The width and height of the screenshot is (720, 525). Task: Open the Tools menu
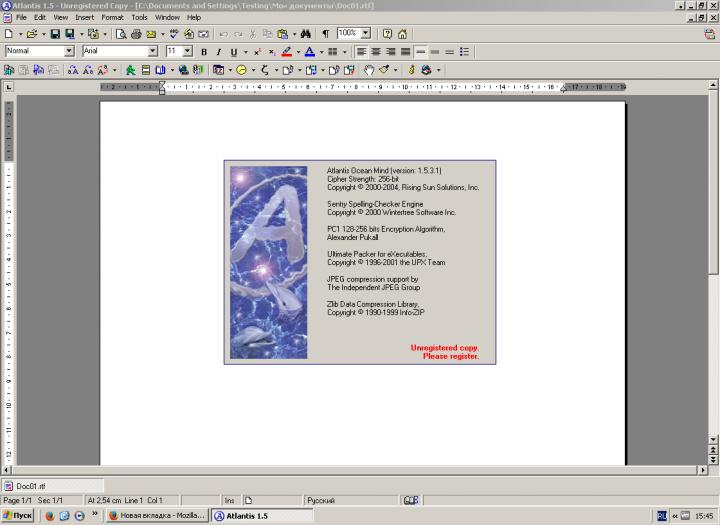tap(140, 17)
